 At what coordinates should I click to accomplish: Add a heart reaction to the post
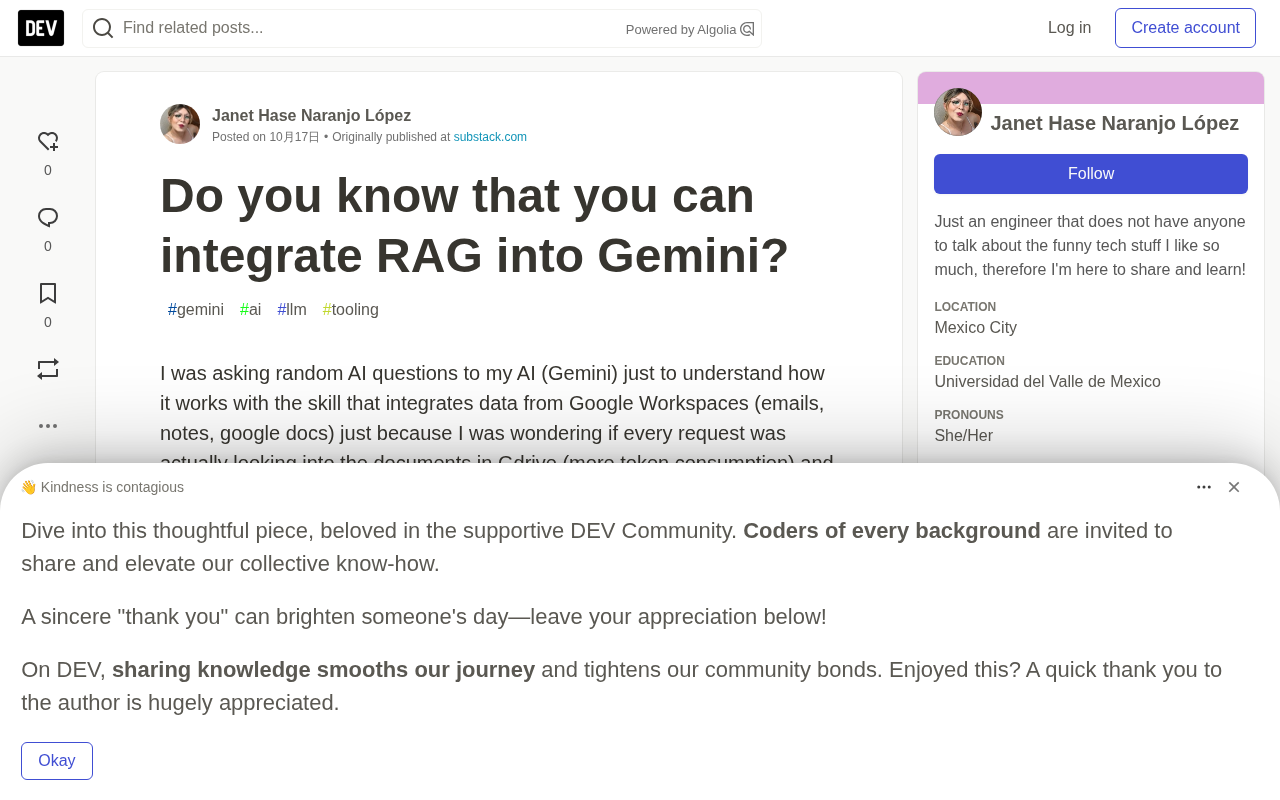pyautogui.click(x=48, y=142)
